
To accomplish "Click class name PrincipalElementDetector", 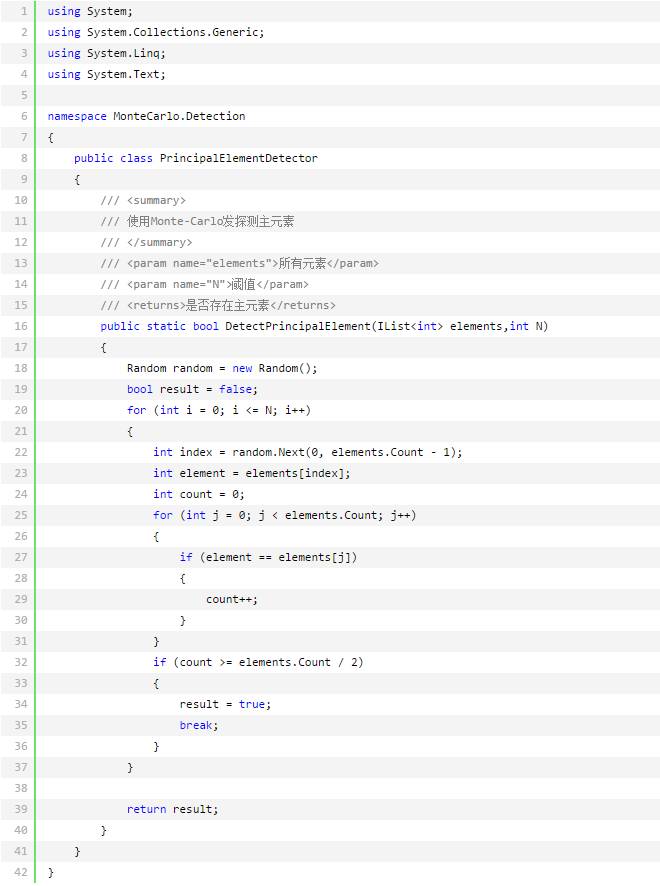I will [x=238, y=158].
